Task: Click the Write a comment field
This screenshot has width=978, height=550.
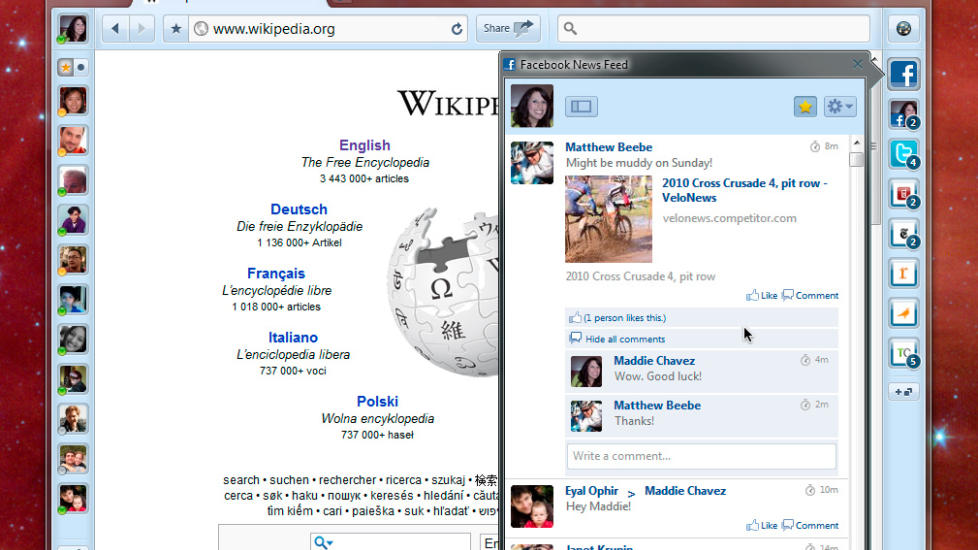Action: pos(701,456)
